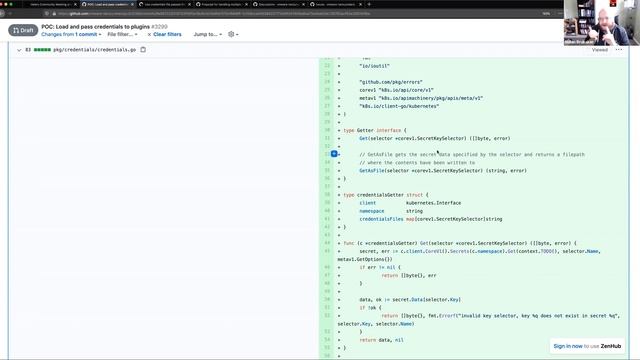Switch to the Velero Community Meeting browser tab
The image size is (640, 360).
coord(50,4)
